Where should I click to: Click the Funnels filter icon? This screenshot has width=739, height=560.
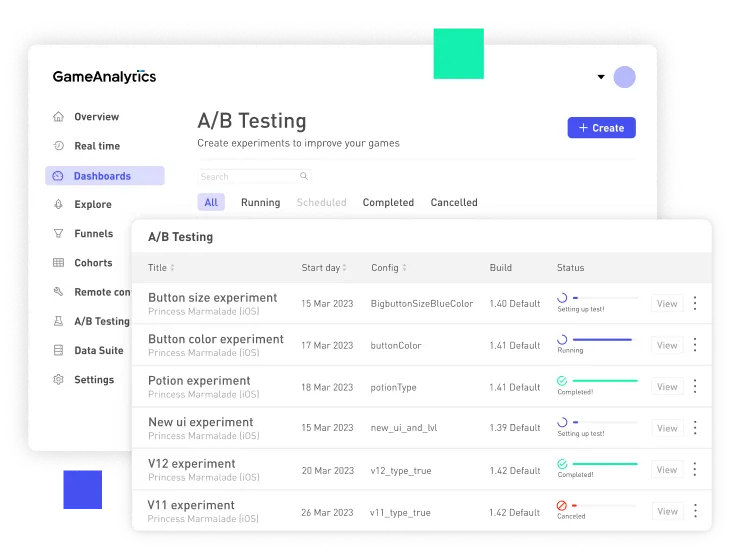[58, 234]
